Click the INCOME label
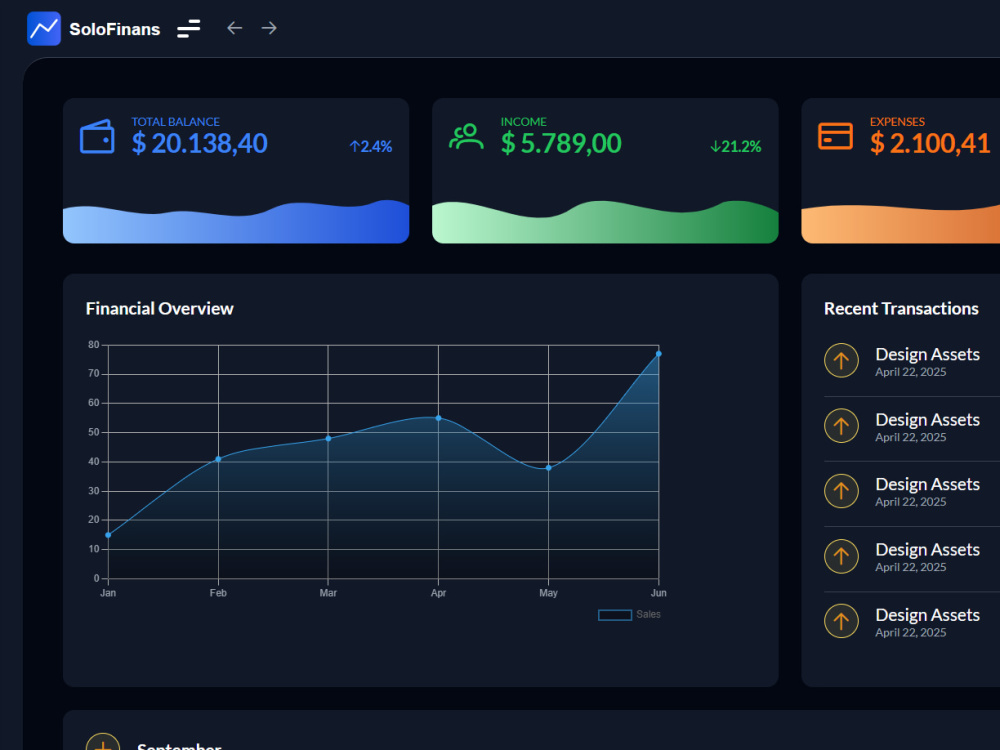The image size is (1000, 750). pyautogui.click(x=524, y=122)
